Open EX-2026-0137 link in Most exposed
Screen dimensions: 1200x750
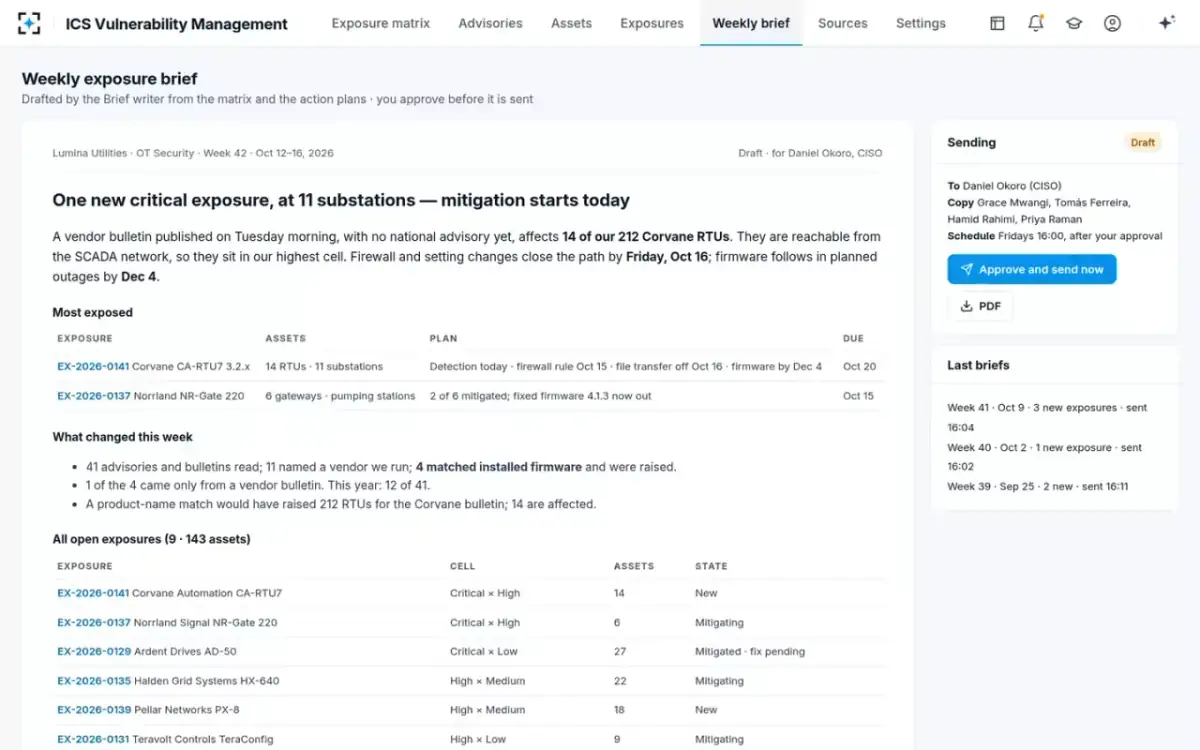93,396
